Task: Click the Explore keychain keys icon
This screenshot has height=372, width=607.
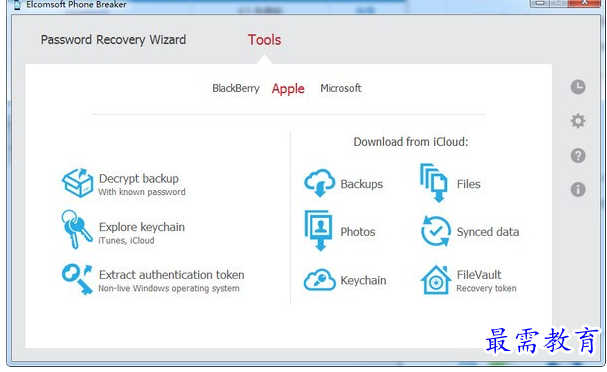Action: tap(77, 230)
